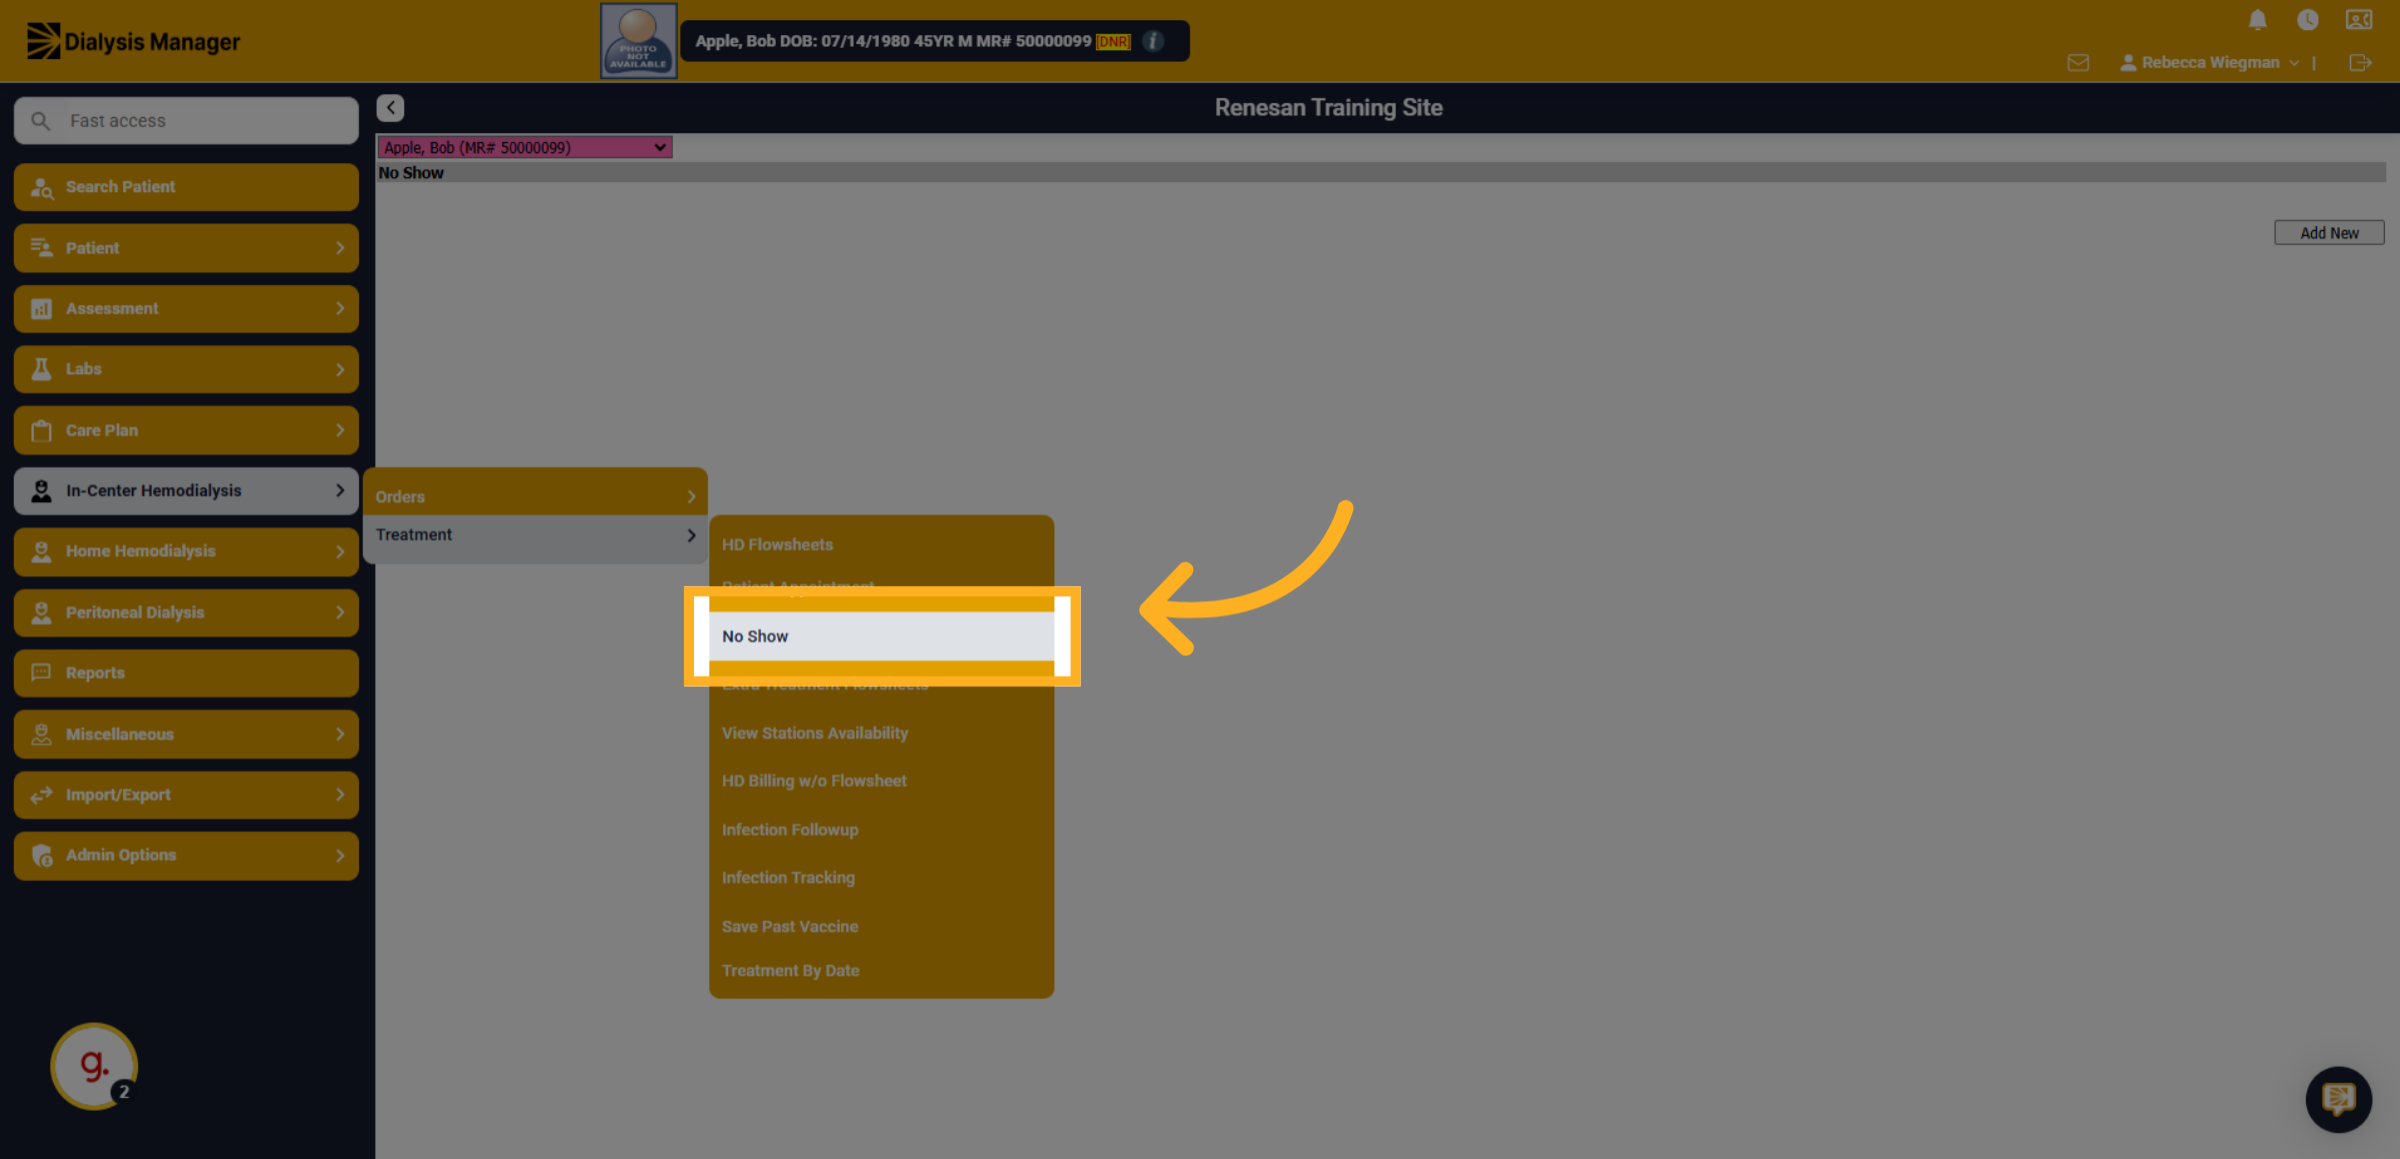This screenshot has height=1159, width=2400.
Task: Expand the Admin Options chevron
Action: tap(340, 856)
